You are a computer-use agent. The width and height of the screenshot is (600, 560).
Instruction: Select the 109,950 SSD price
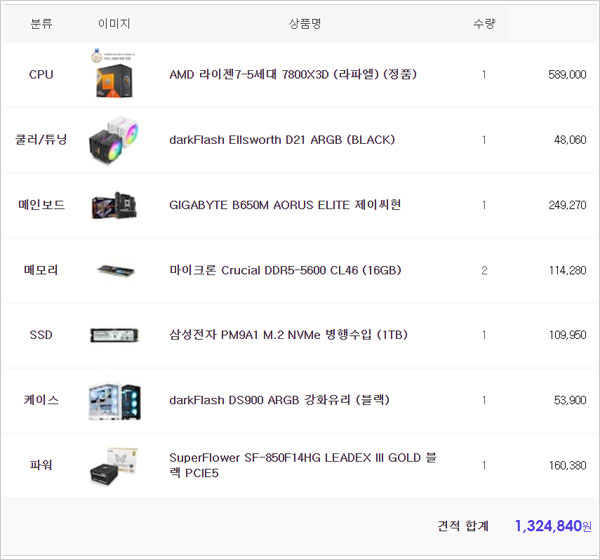[x=567, y=335]
